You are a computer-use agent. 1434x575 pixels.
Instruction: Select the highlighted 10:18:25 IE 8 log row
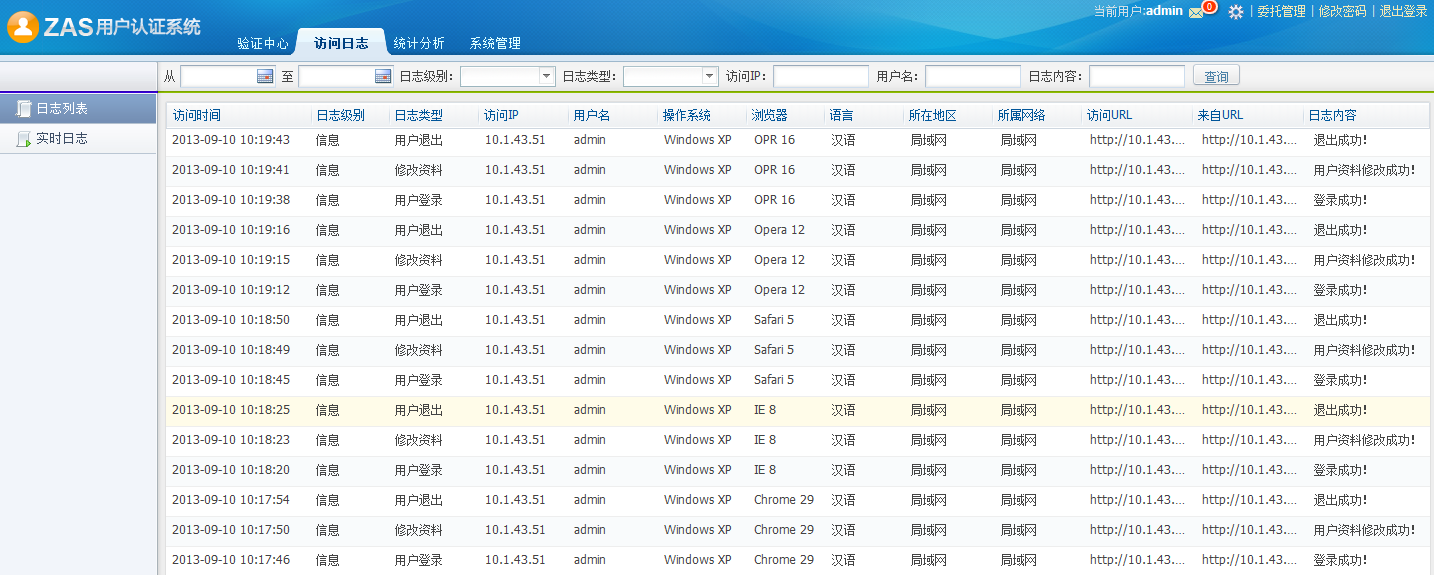tap(700, 410)
